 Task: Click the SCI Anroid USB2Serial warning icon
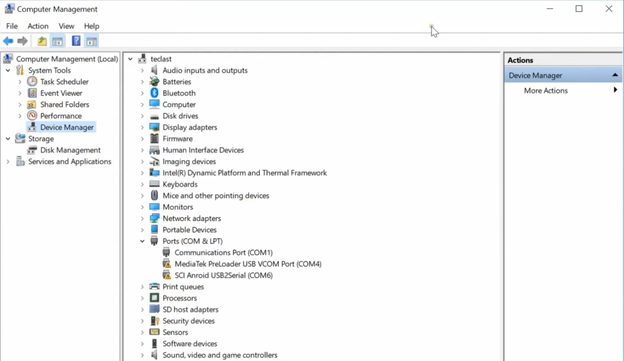pyautogui.click(x=167, y=275)
